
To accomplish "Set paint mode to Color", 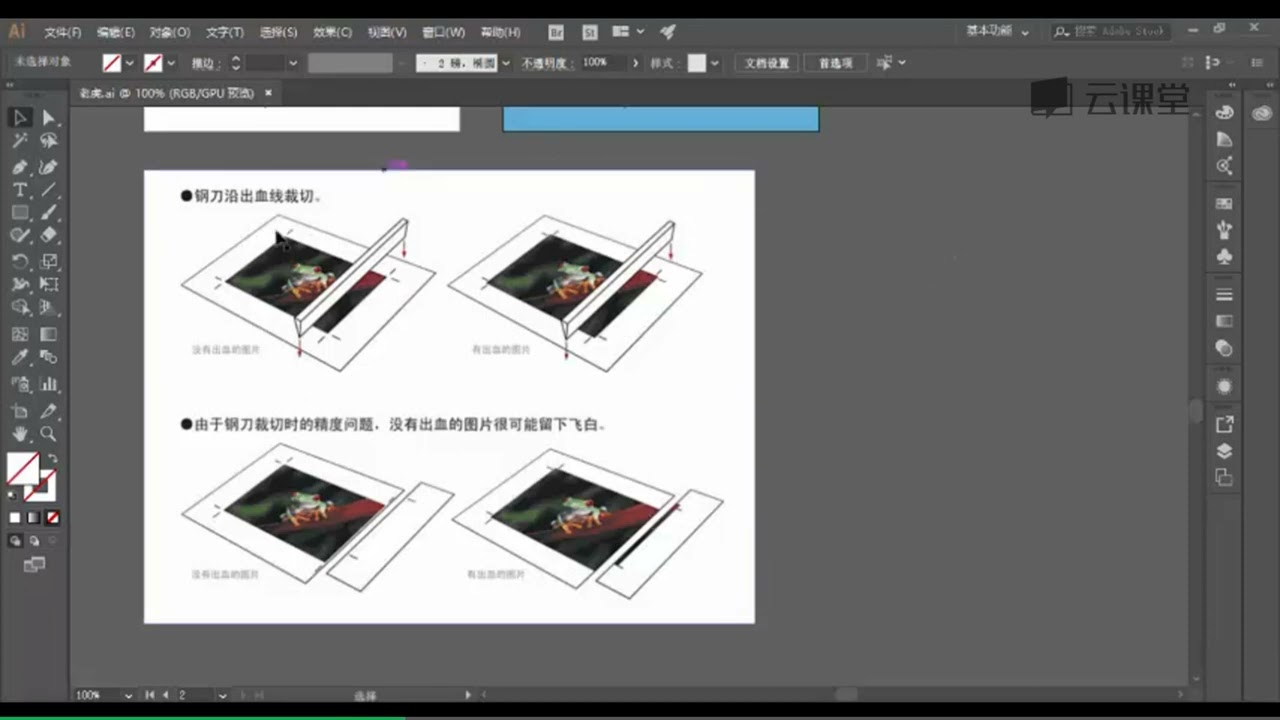I will tap(15, 518).
